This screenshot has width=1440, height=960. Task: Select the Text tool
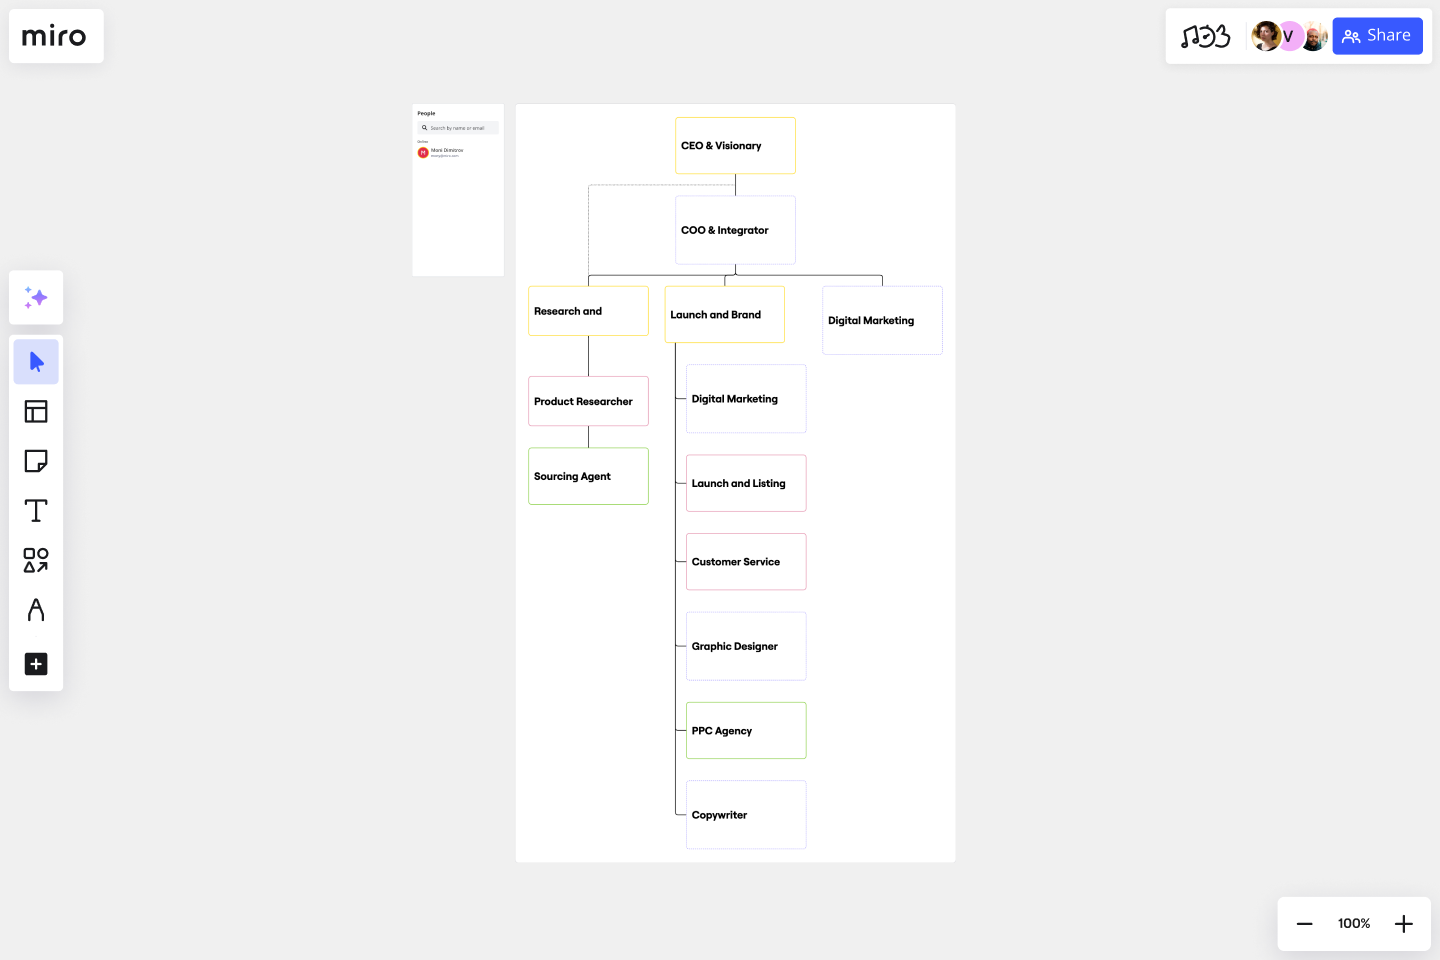36,511
